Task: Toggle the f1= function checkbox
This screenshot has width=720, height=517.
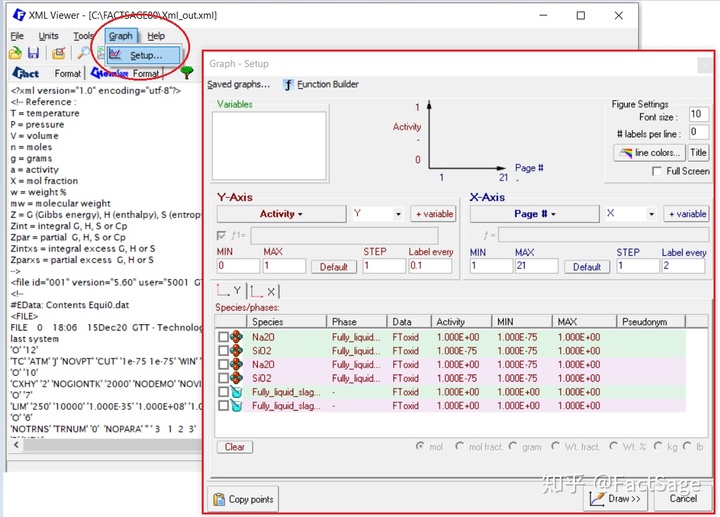Action: point(221,236)
